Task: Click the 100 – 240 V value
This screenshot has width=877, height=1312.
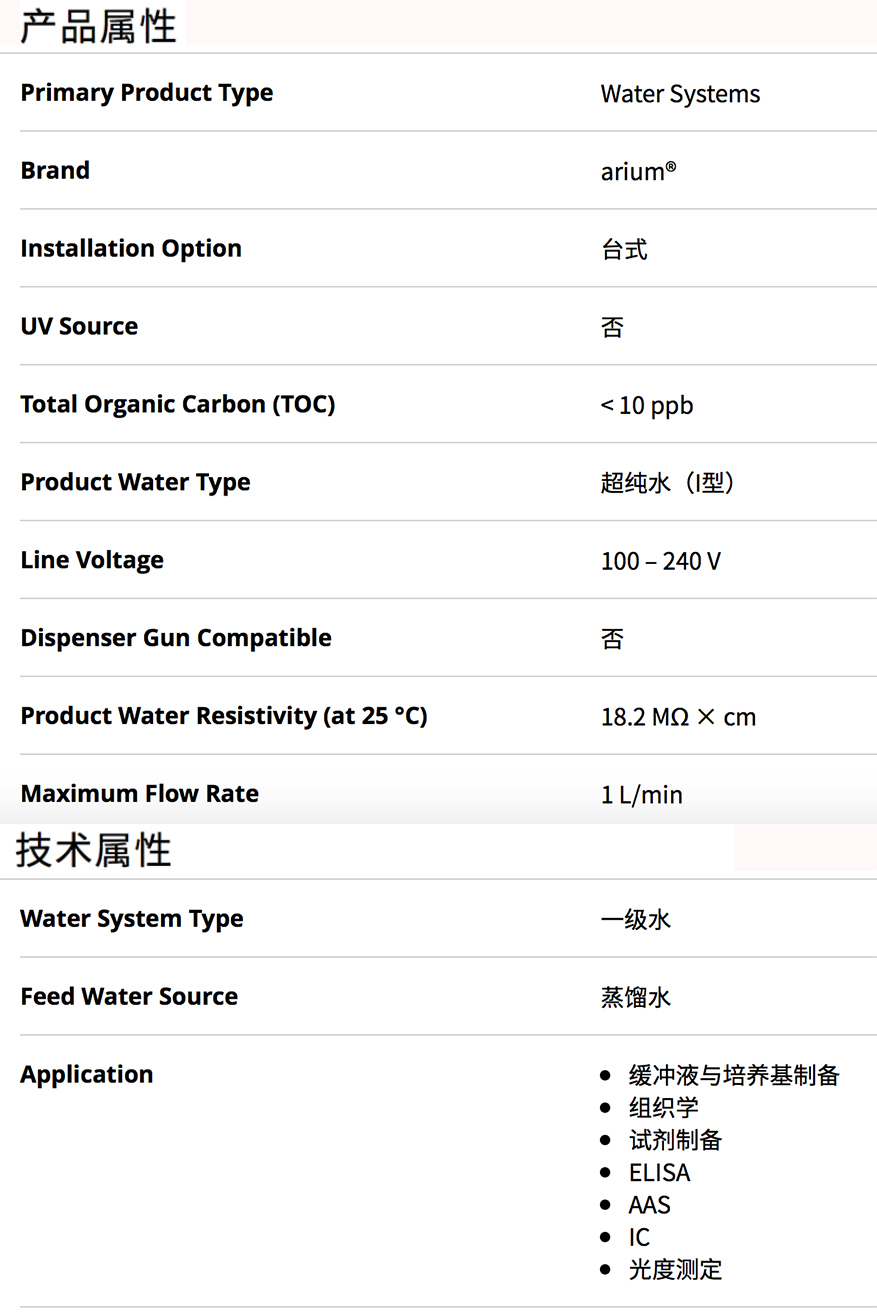Action: [x=660, y=562]
